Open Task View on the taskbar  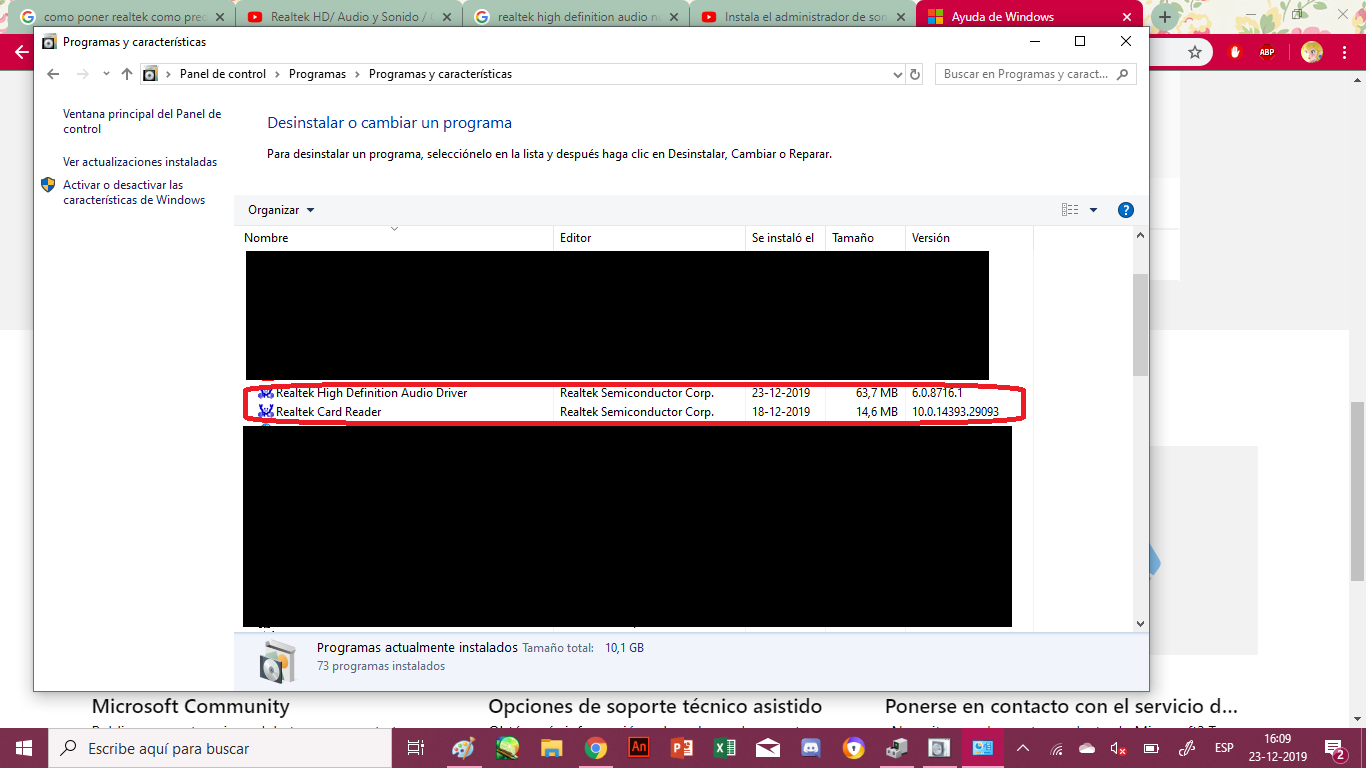tap(416, 748)
